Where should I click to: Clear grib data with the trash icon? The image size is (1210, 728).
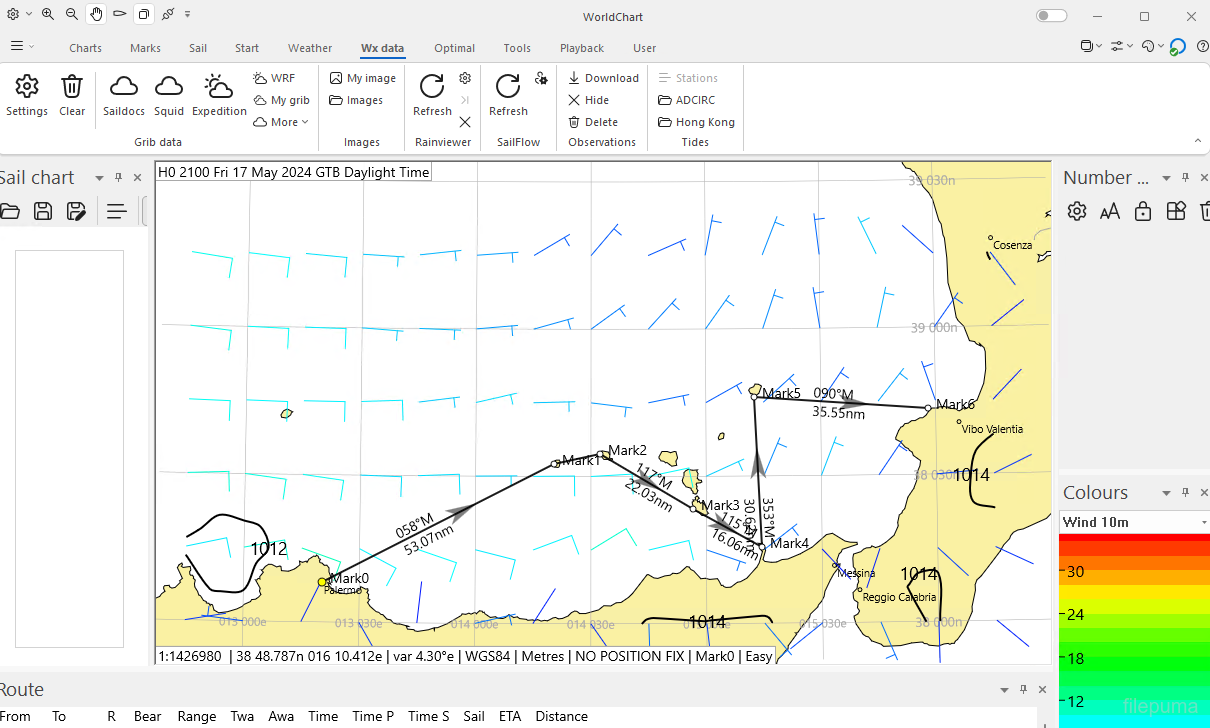click(x=72, y=87)
